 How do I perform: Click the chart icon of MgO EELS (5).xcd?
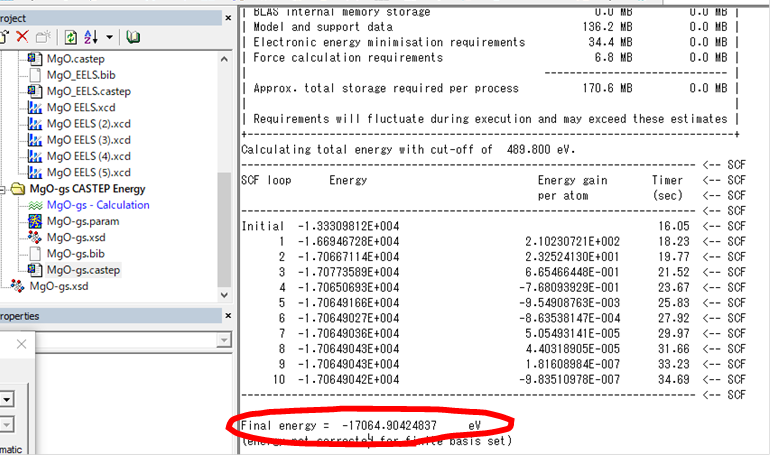point(35,172)
